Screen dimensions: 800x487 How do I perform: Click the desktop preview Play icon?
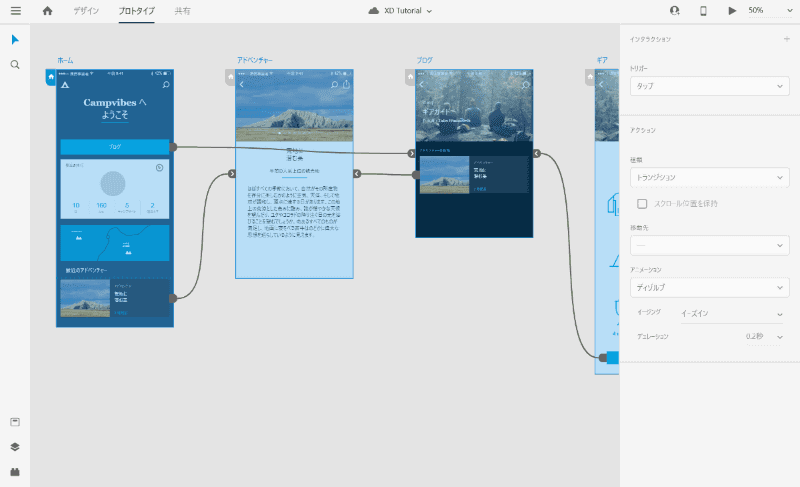coord(732,10)
